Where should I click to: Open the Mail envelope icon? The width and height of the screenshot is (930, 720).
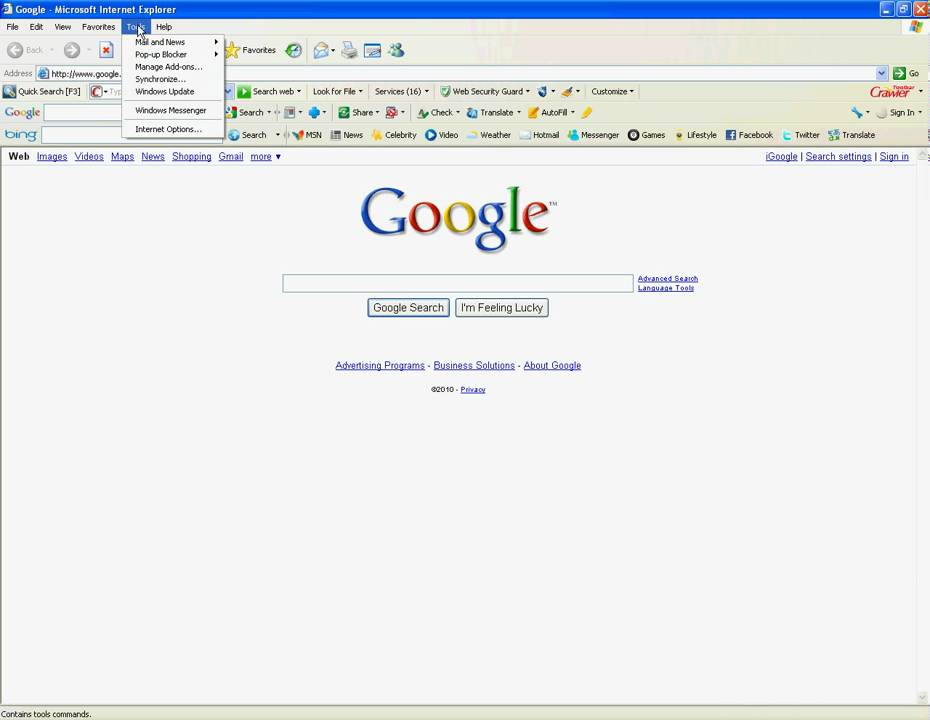pos(321,50)
